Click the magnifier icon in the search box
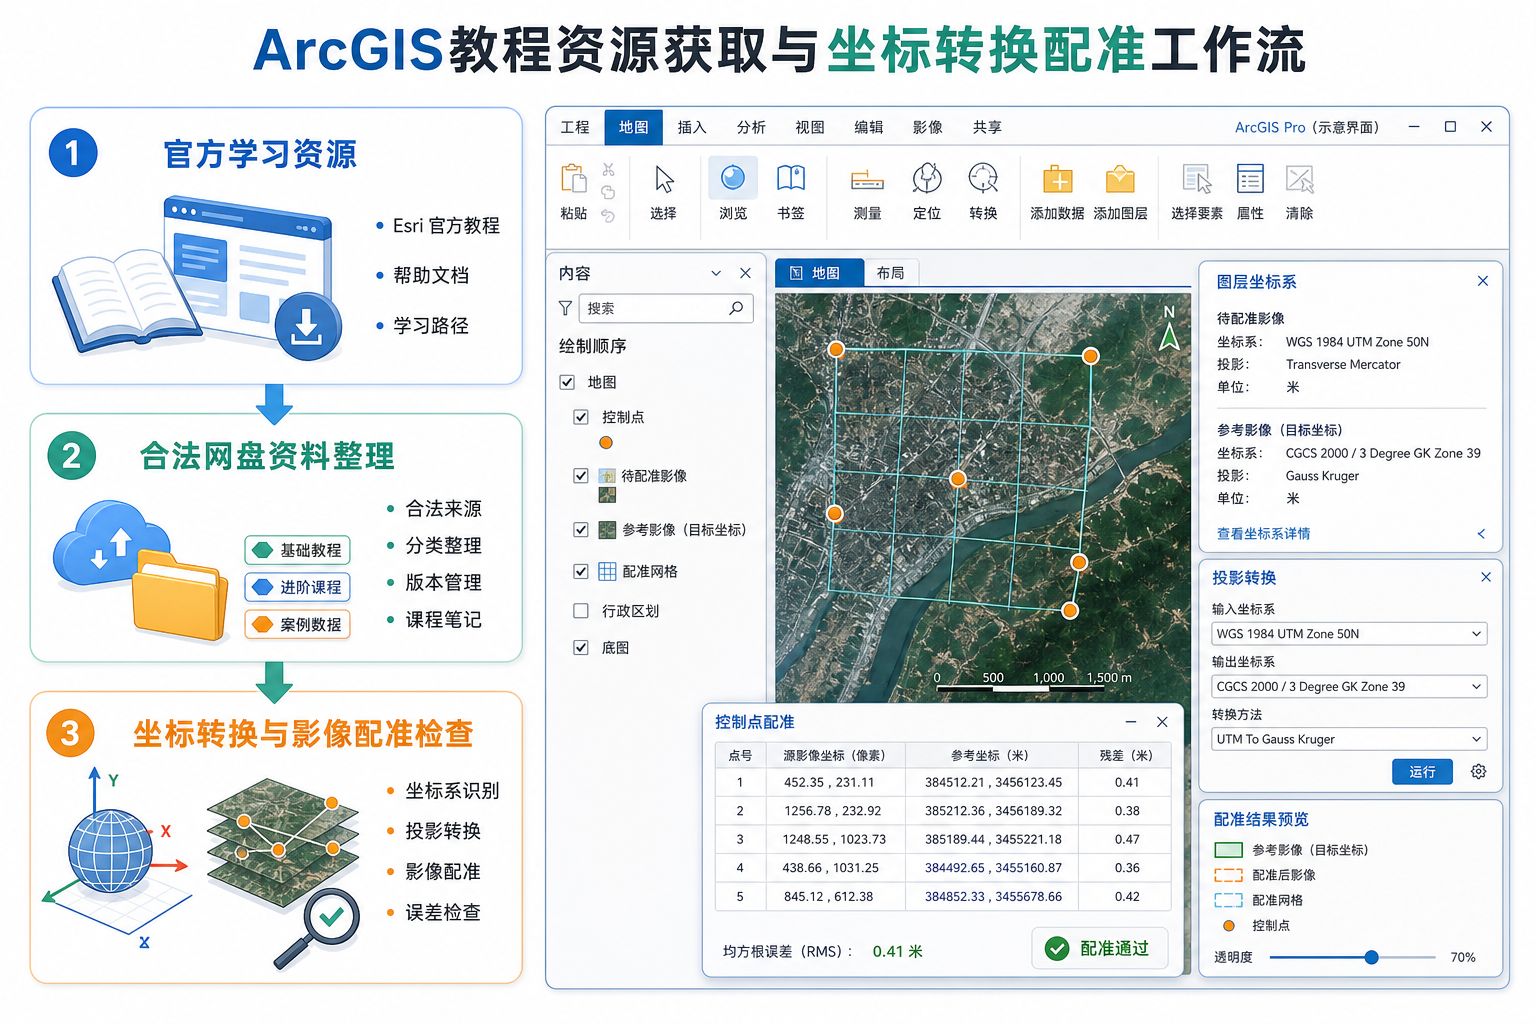 point(736,308)
